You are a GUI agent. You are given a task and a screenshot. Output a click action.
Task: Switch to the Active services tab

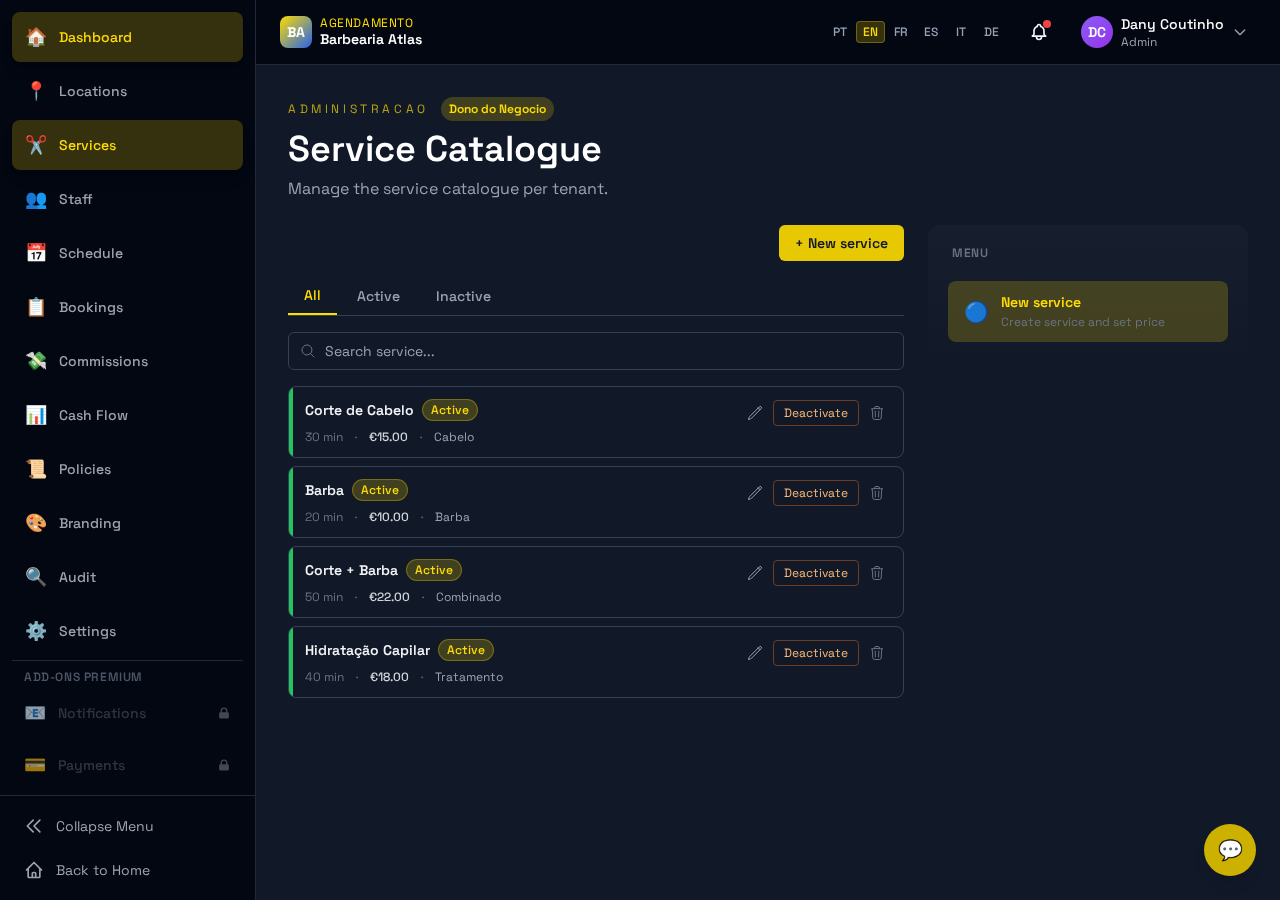pyautogui.click(x=378, y=296)
